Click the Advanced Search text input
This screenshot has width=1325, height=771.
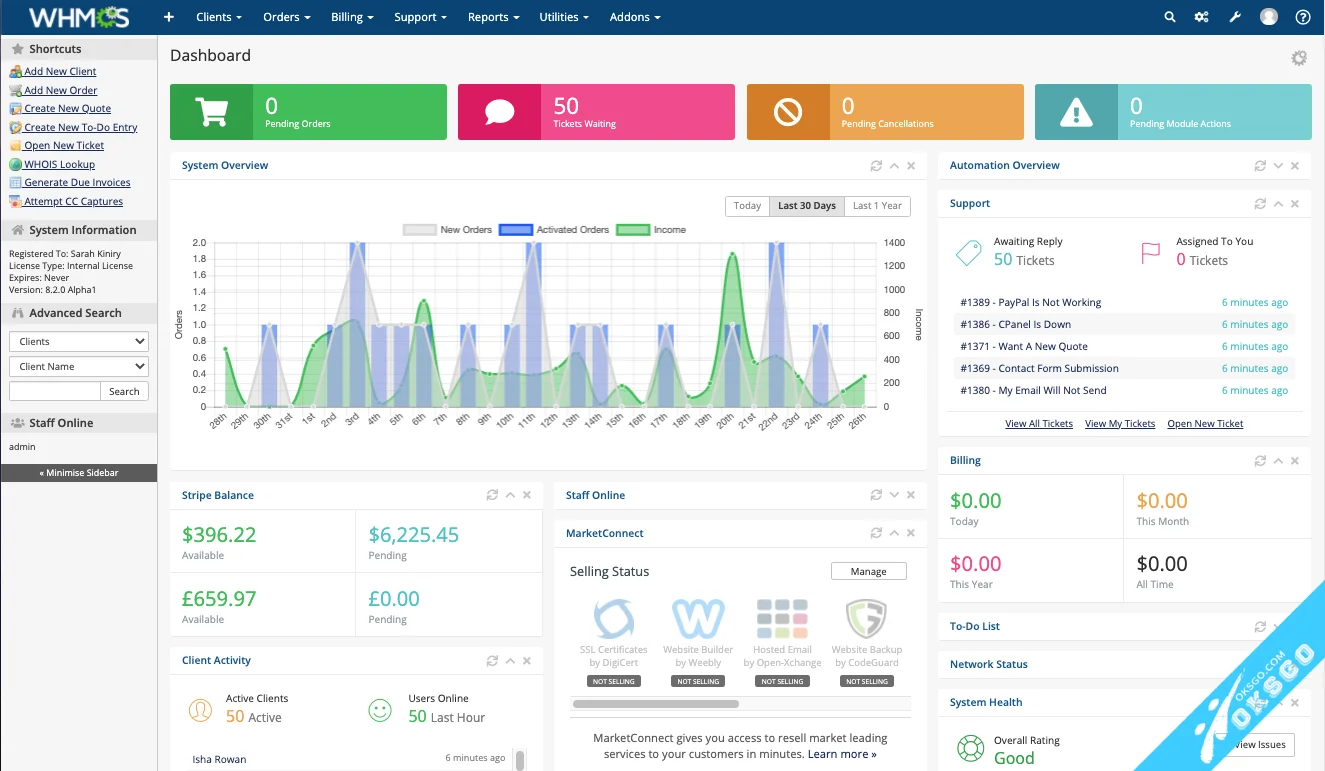[x=55, y=391]
